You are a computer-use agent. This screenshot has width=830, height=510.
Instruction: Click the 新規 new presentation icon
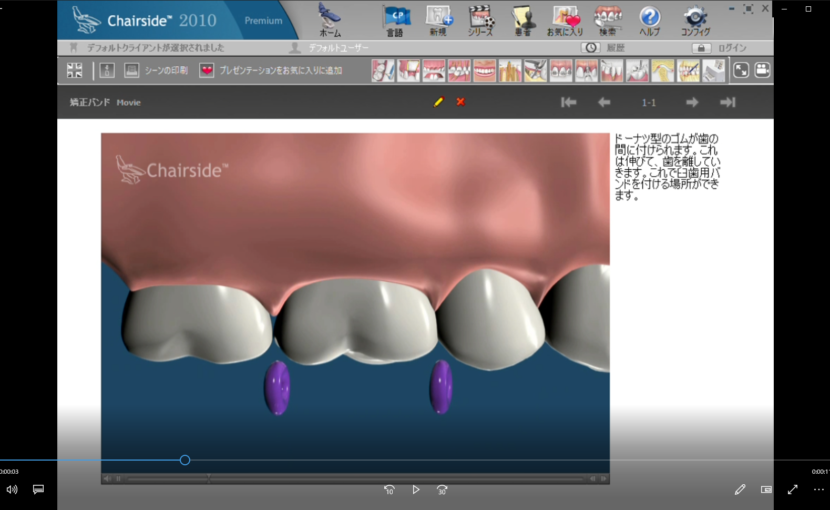[438, 21]
